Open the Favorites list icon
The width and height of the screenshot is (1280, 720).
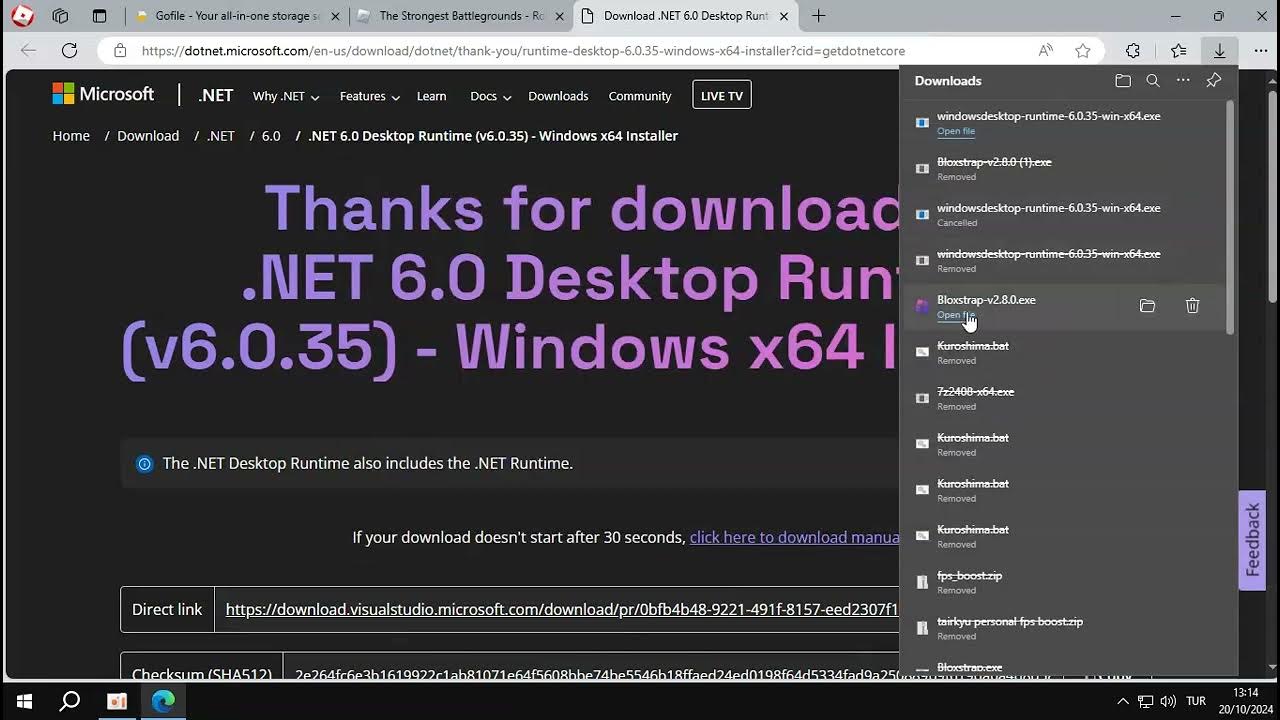(1179, 51)
